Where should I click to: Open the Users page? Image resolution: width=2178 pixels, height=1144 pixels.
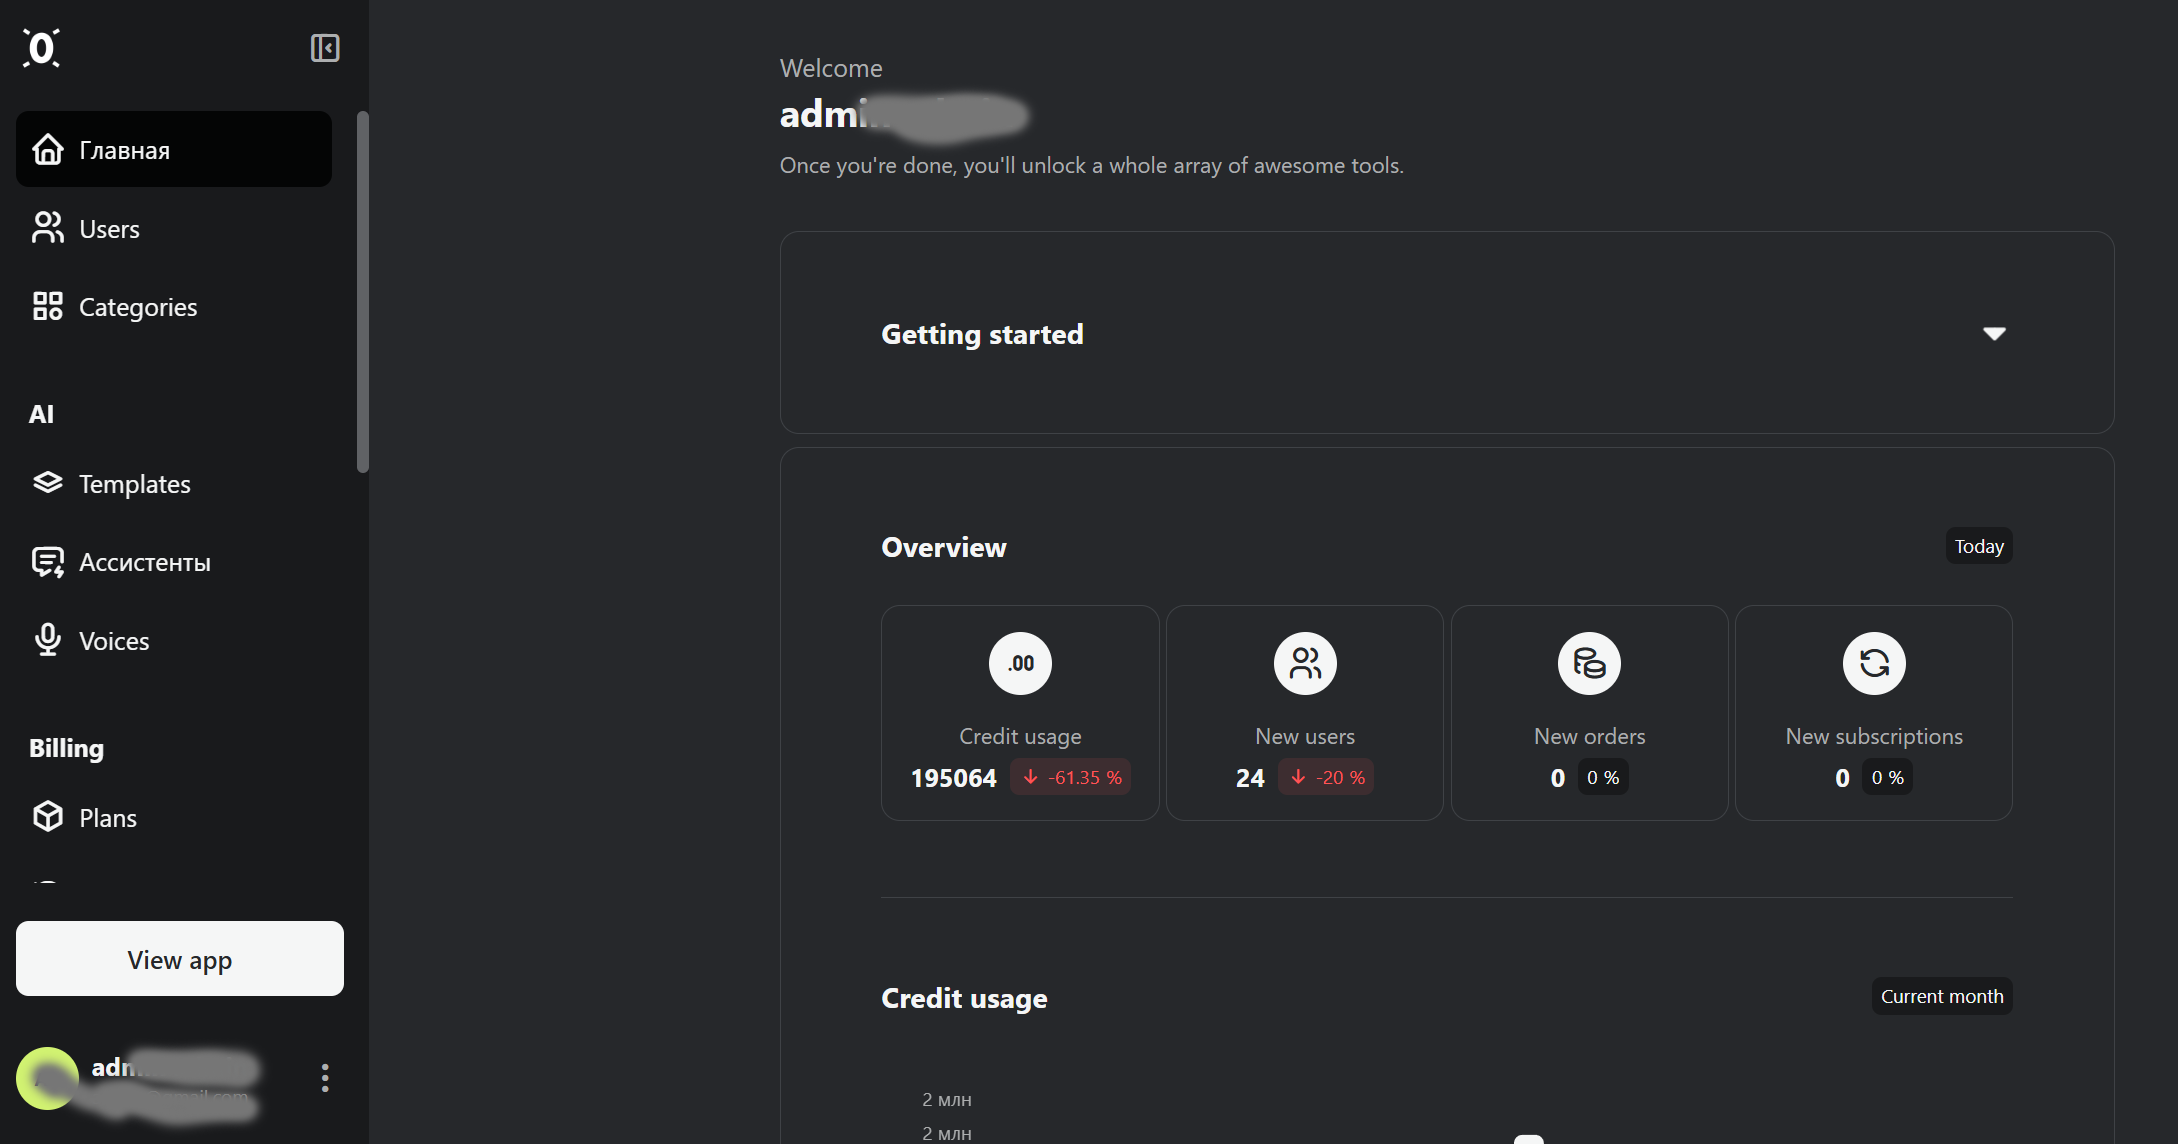pos(174,228)
